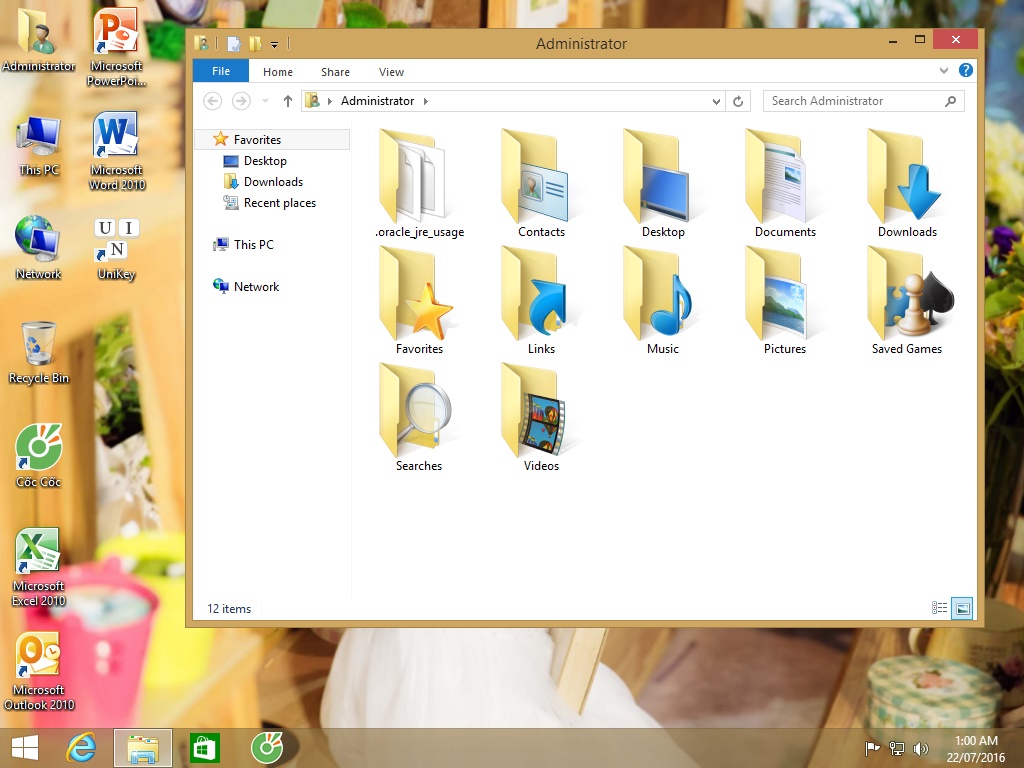Open the Videos folder icon
1024x768 pixels.
(541, 418)
